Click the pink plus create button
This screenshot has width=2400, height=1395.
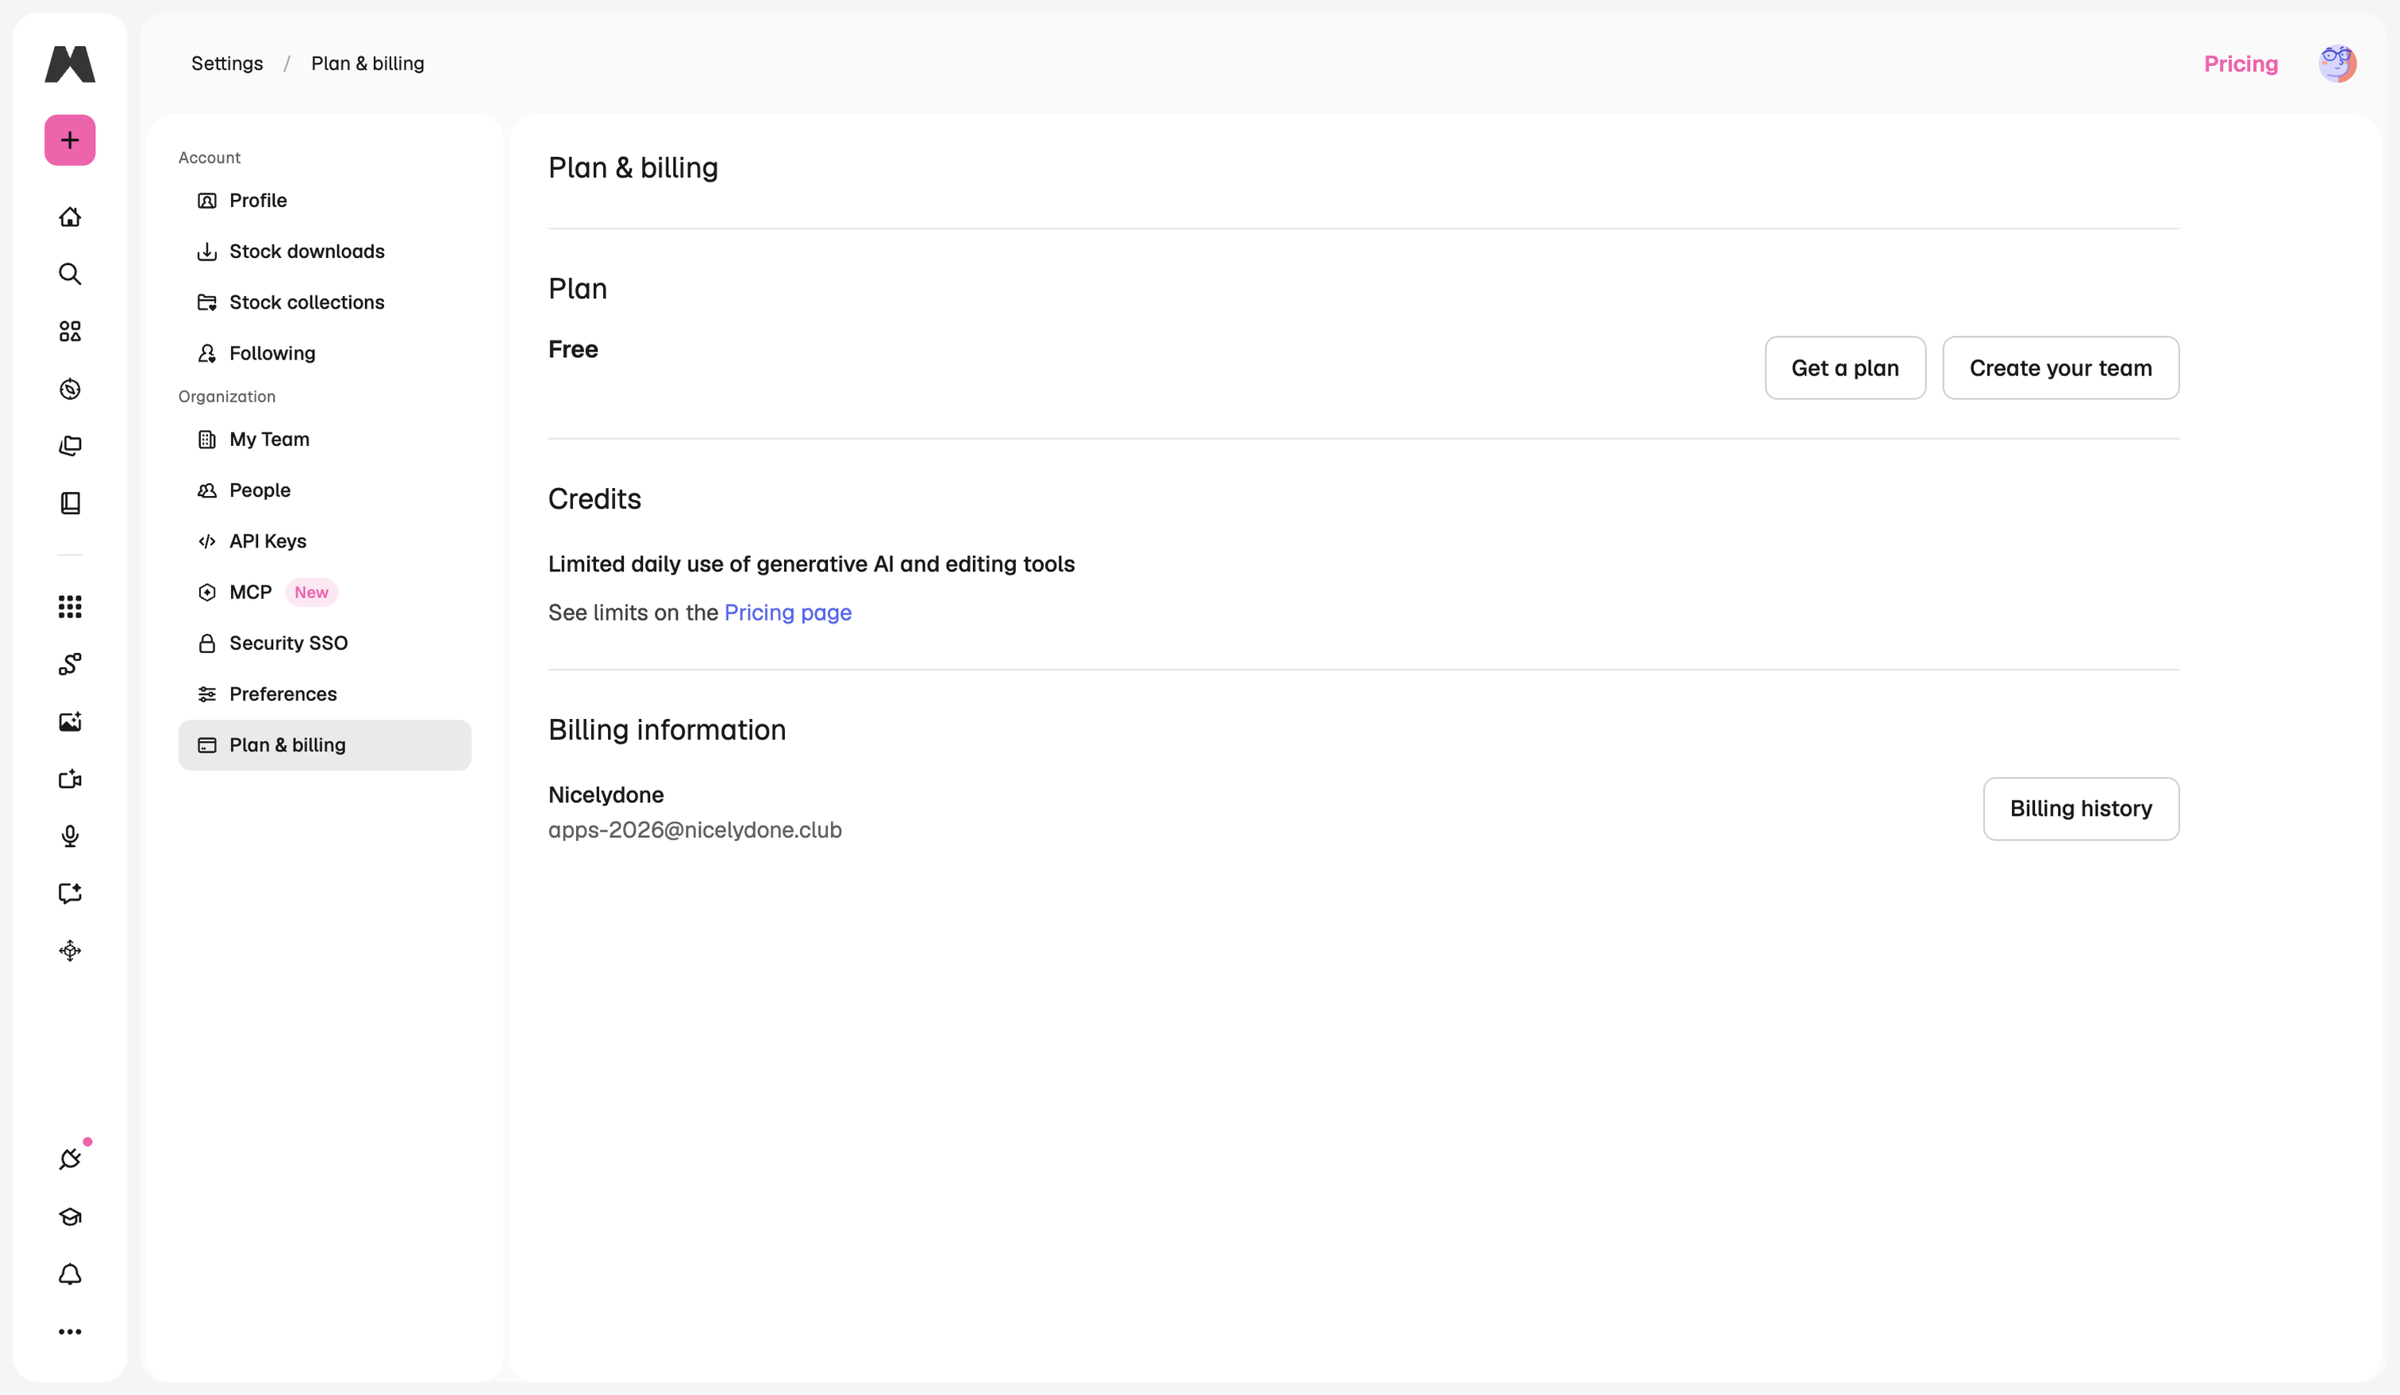coord(70,140)
